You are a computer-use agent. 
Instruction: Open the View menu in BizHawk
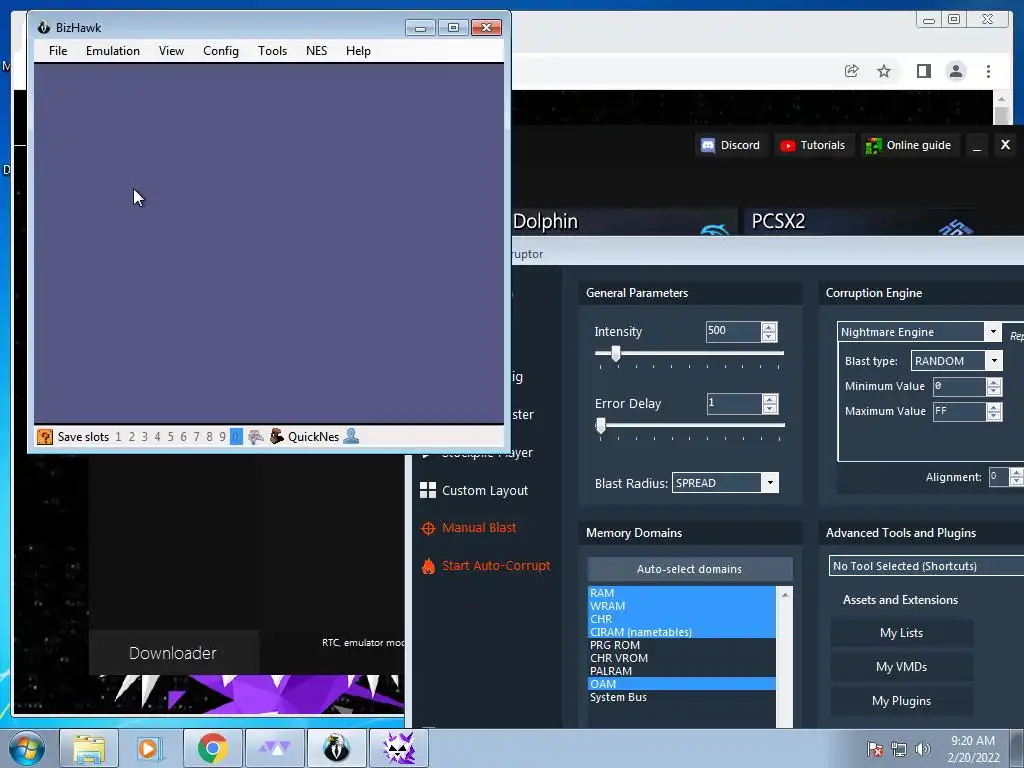click(x=171, y=51)
